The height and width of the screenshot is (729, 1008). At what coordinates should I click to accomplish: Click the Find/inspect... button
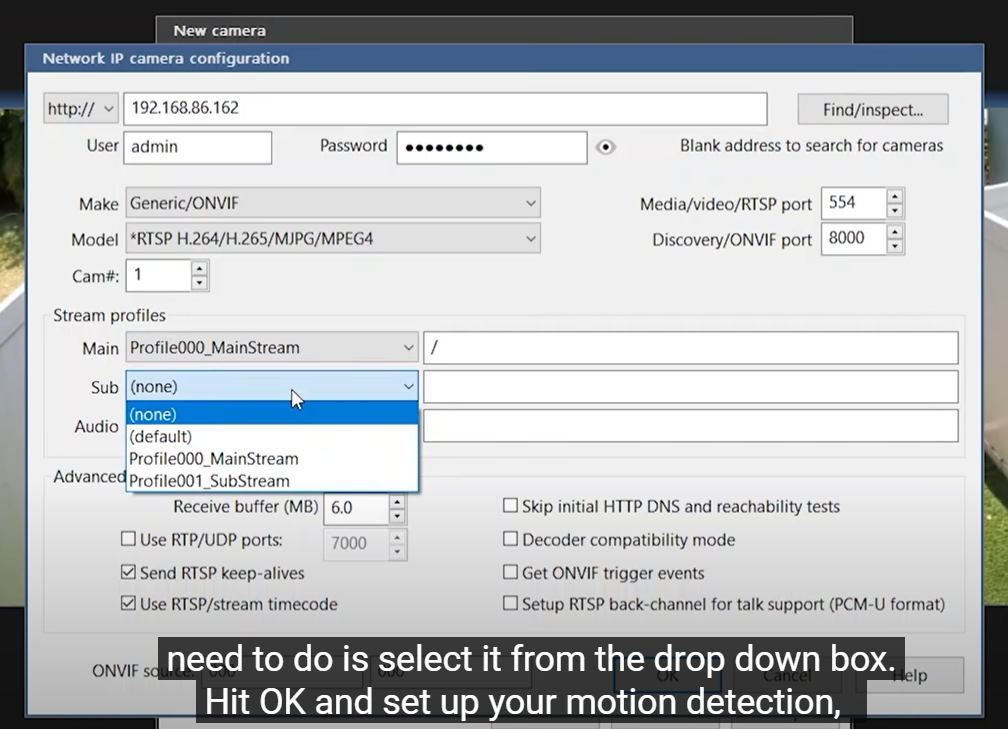[x=872, y=109]
